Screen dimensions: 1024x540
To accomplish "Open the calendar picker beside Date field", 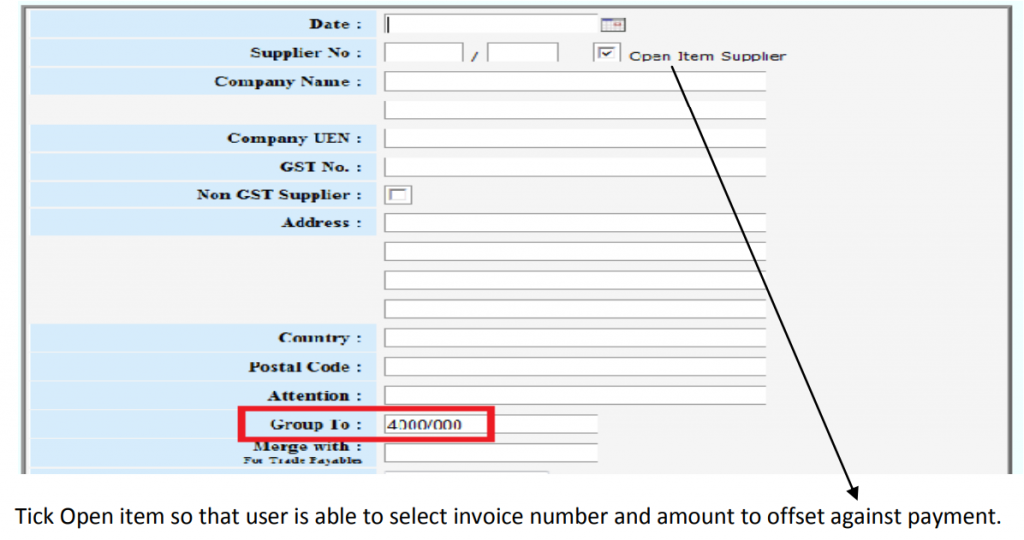I will [x=612, y=24].
